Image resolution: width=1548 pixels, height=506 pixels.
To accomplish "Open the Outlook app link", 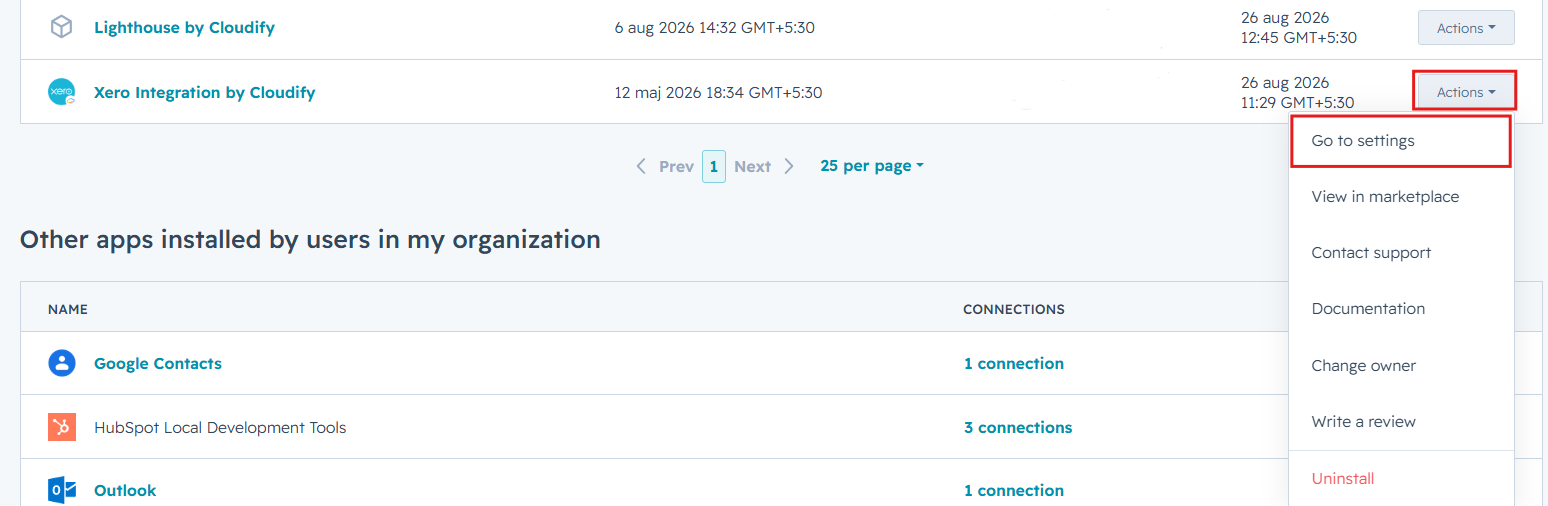I will coord(125,490).
